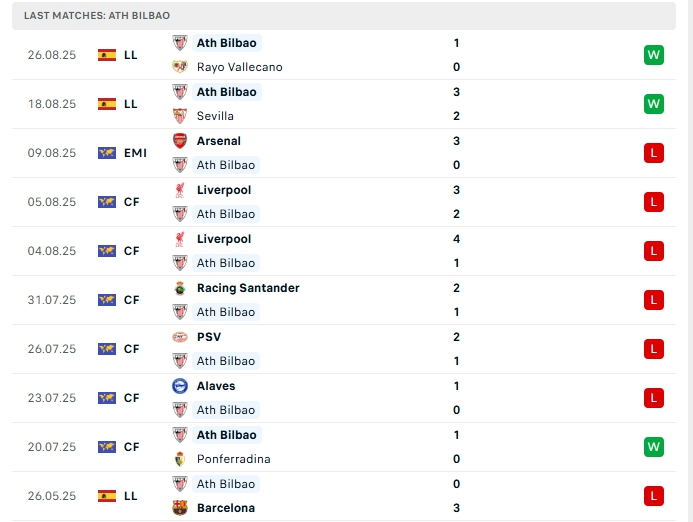Click the green W badge for Ponferradina match
This screenshot has height=522, width=693.
[x=654, y=446]
